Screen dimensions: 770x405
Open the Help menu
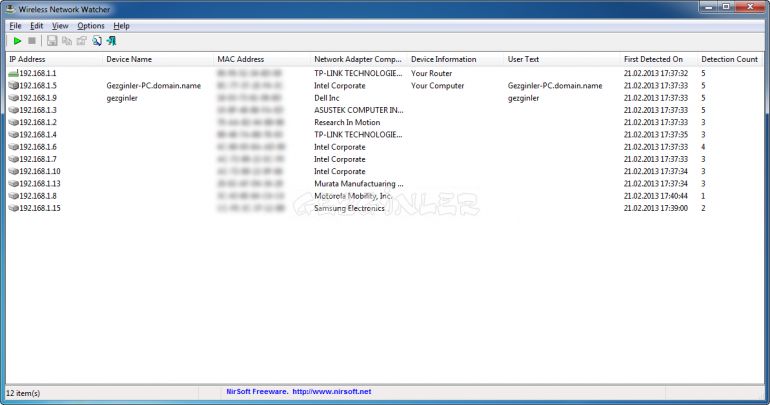[x=121, y=26]
